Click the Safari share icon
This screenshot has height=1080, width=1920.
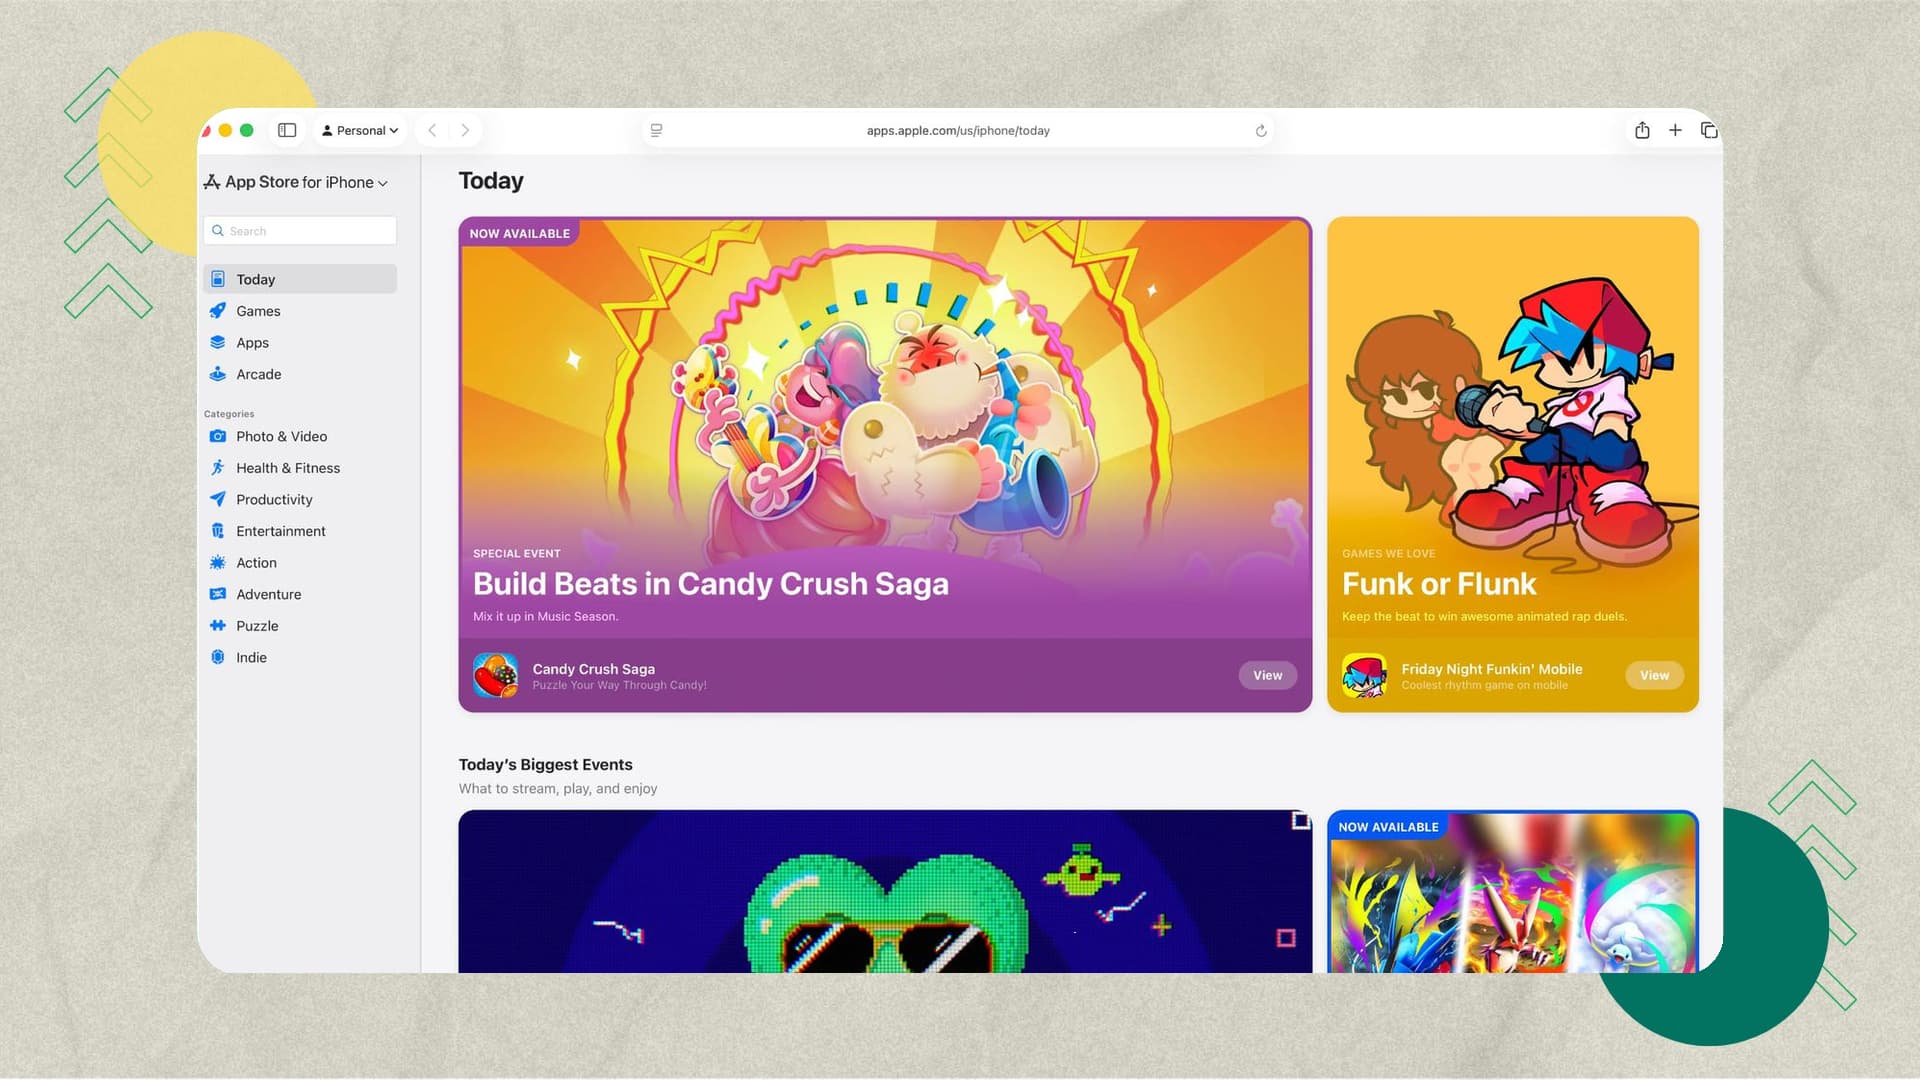point(1642,130)
